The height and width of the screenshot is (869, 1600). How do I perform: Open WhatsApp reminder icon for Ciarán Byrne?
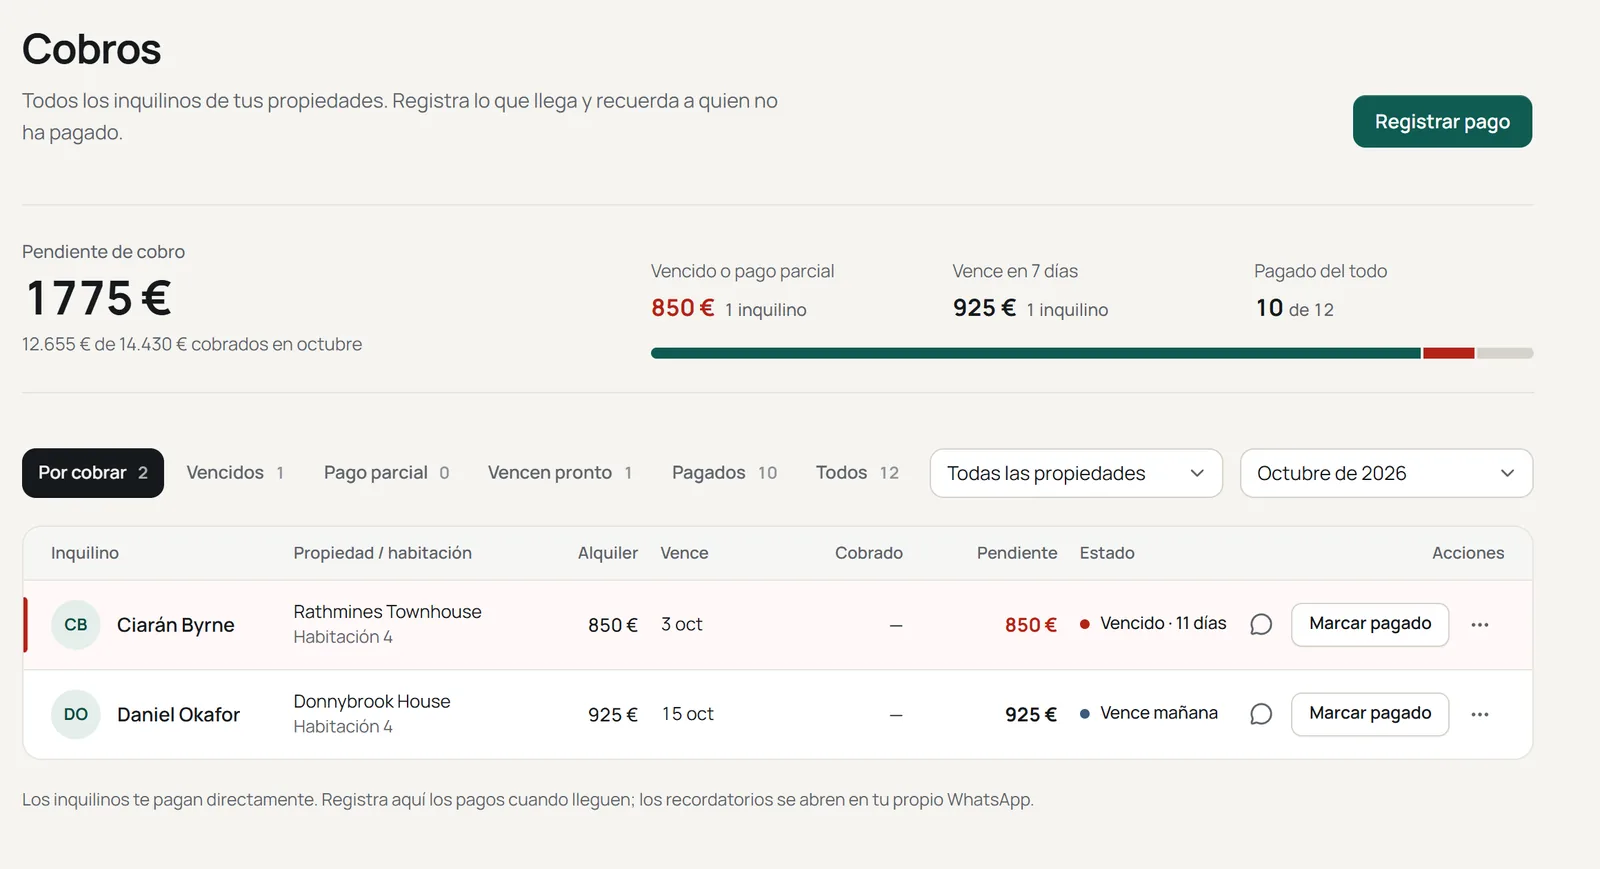1261,625
